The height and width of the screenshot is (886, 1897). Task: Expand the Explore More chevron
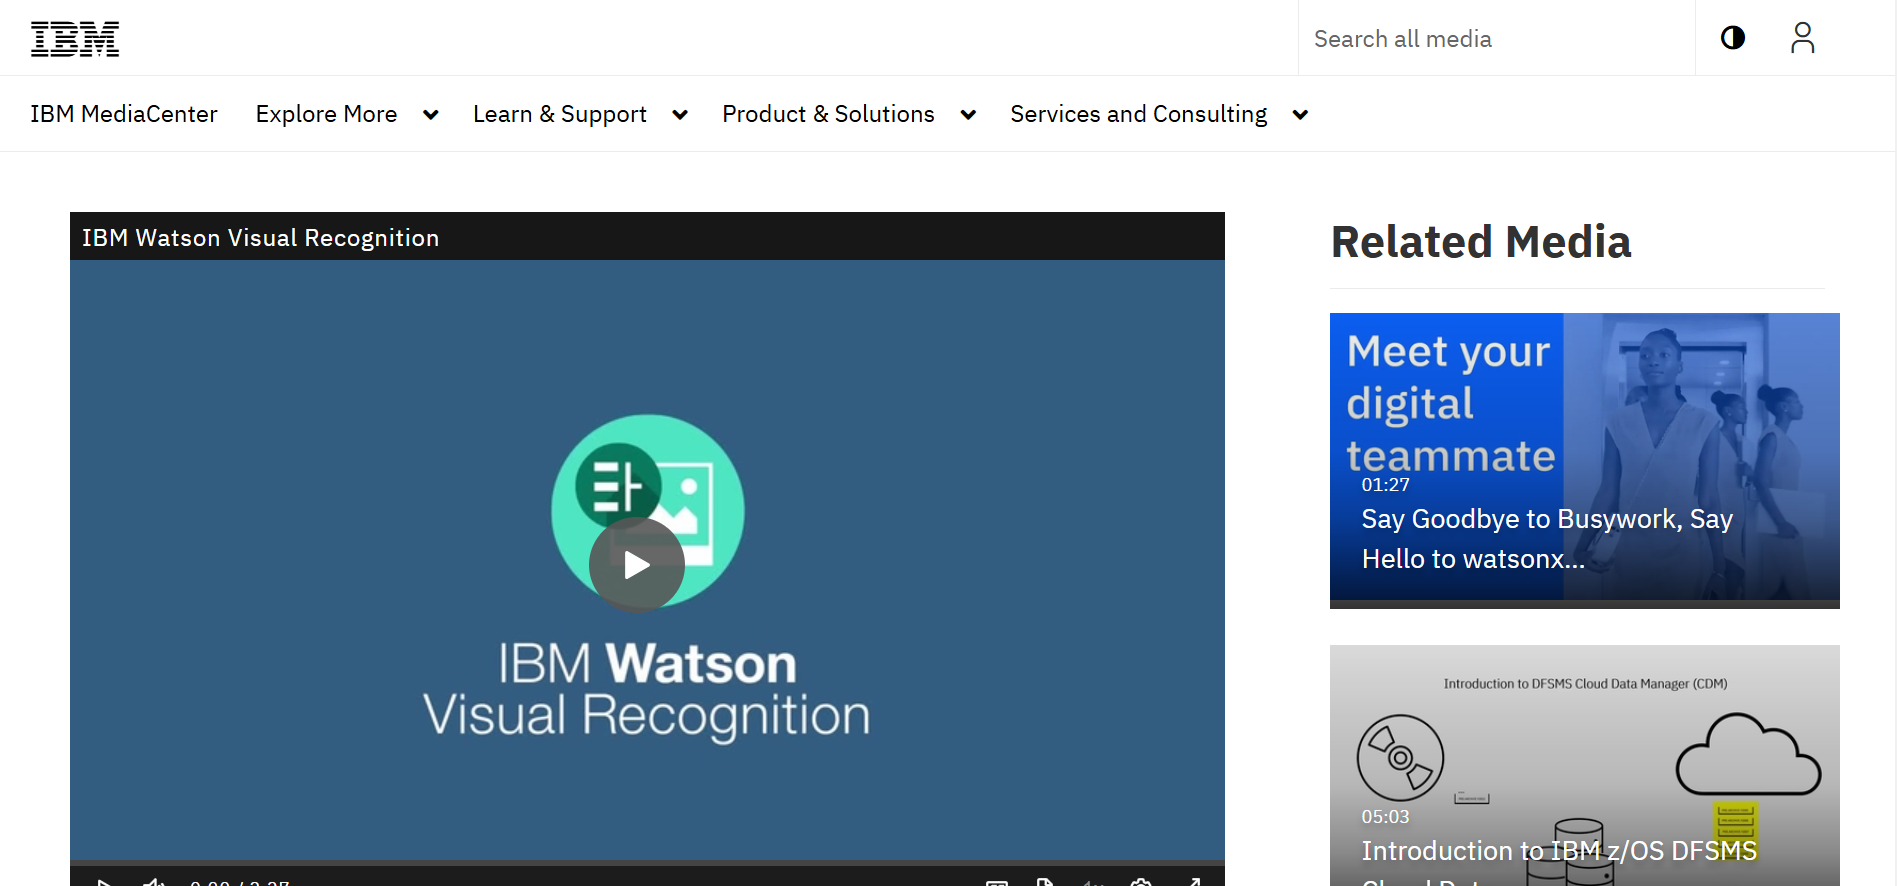pos(431,115)
